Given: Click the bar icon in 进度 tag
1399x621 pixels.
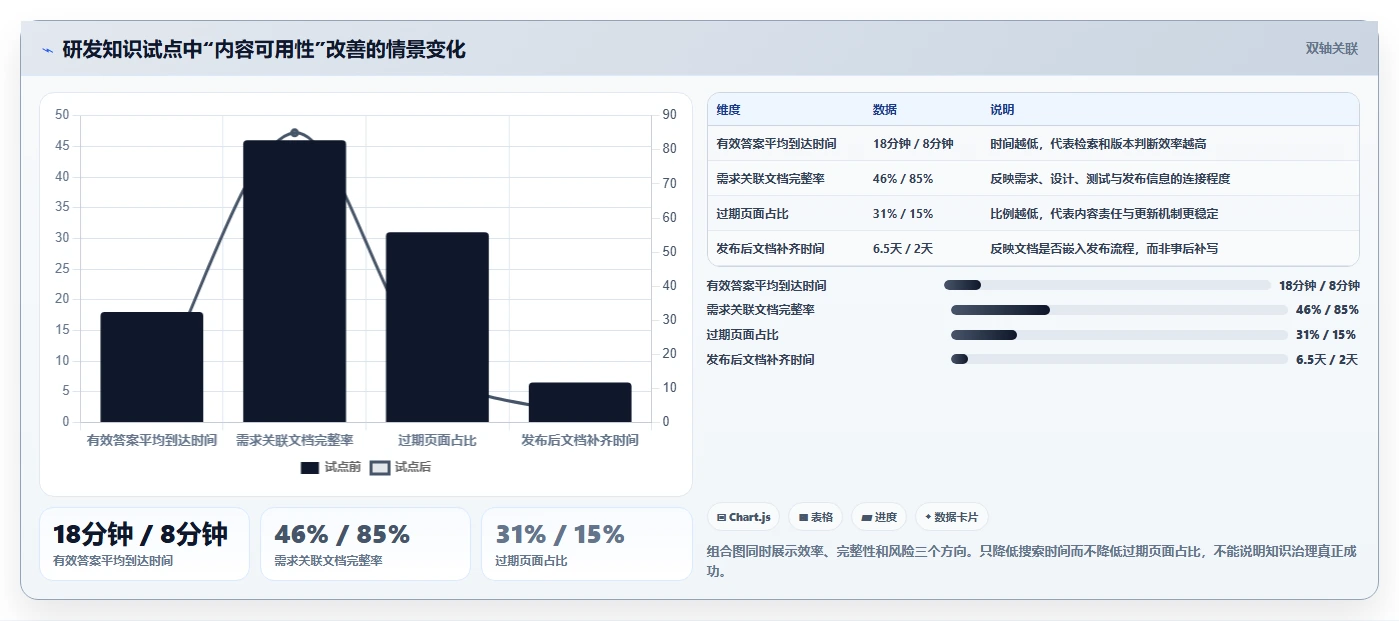Looking at the screenshot, I should [x=866, y=518].
